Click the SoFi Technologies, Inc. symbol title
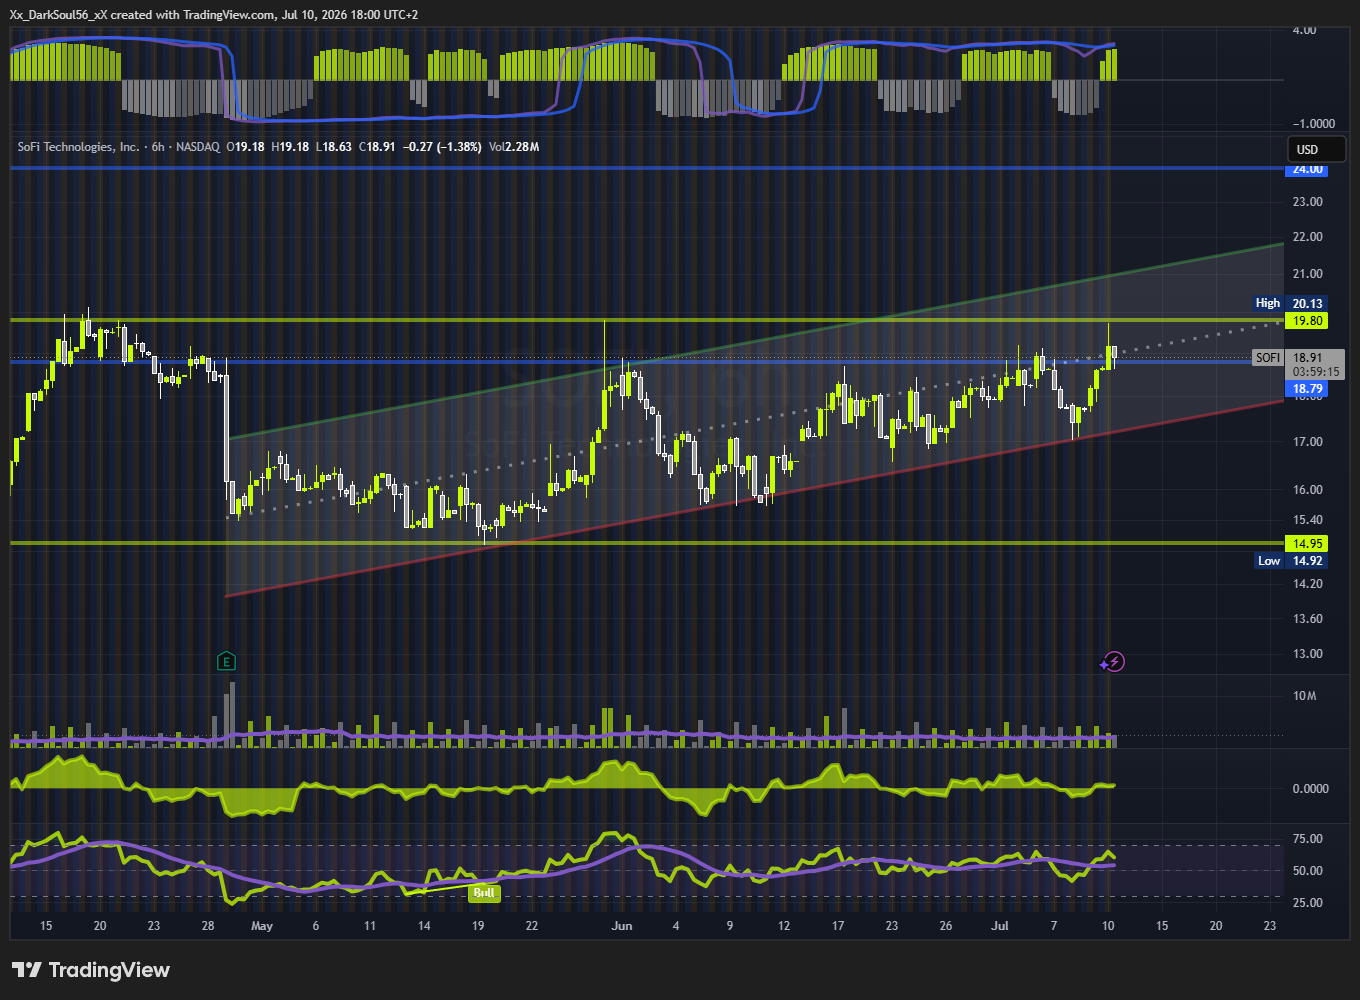This screenshot has width=1360, height=1000. tap(79, 147)
